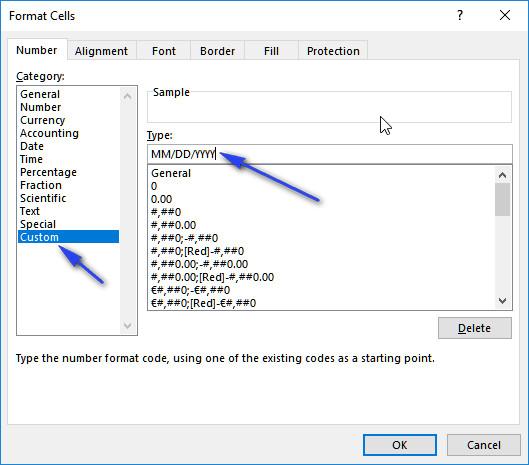Click the Type field containing MM/DD/YYYY

tap(330, 154)
